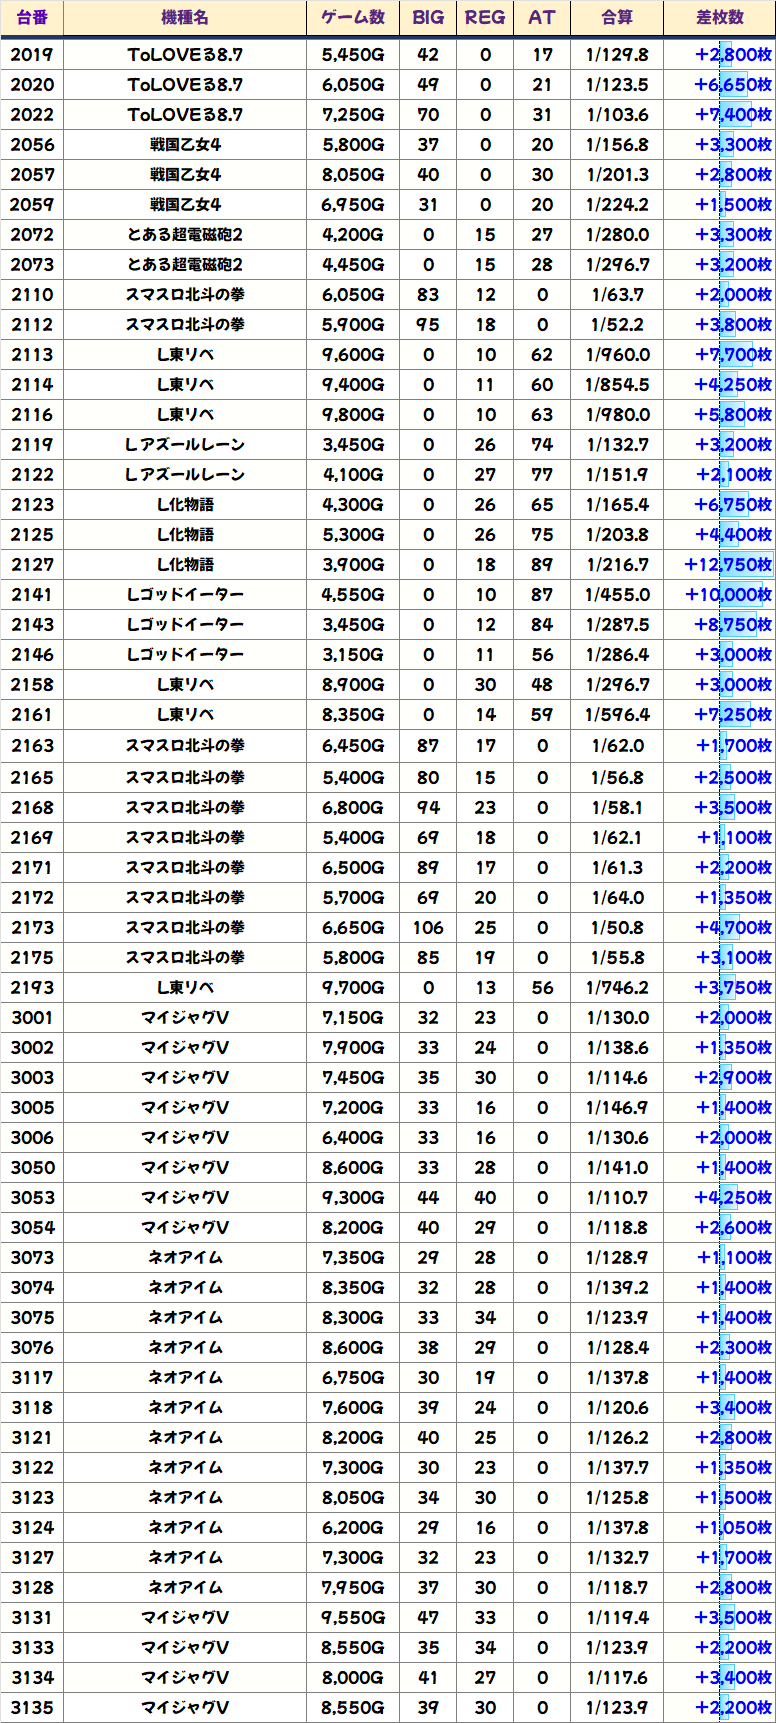Select the BIG count 106 cell

point(428,928)
